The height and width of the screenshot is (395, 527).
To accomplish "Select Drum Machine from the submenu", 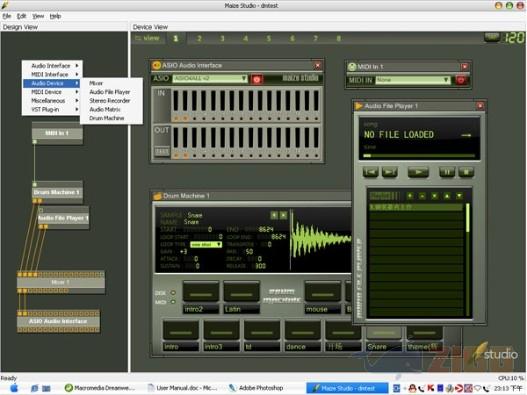I will (x=107, y=118).
